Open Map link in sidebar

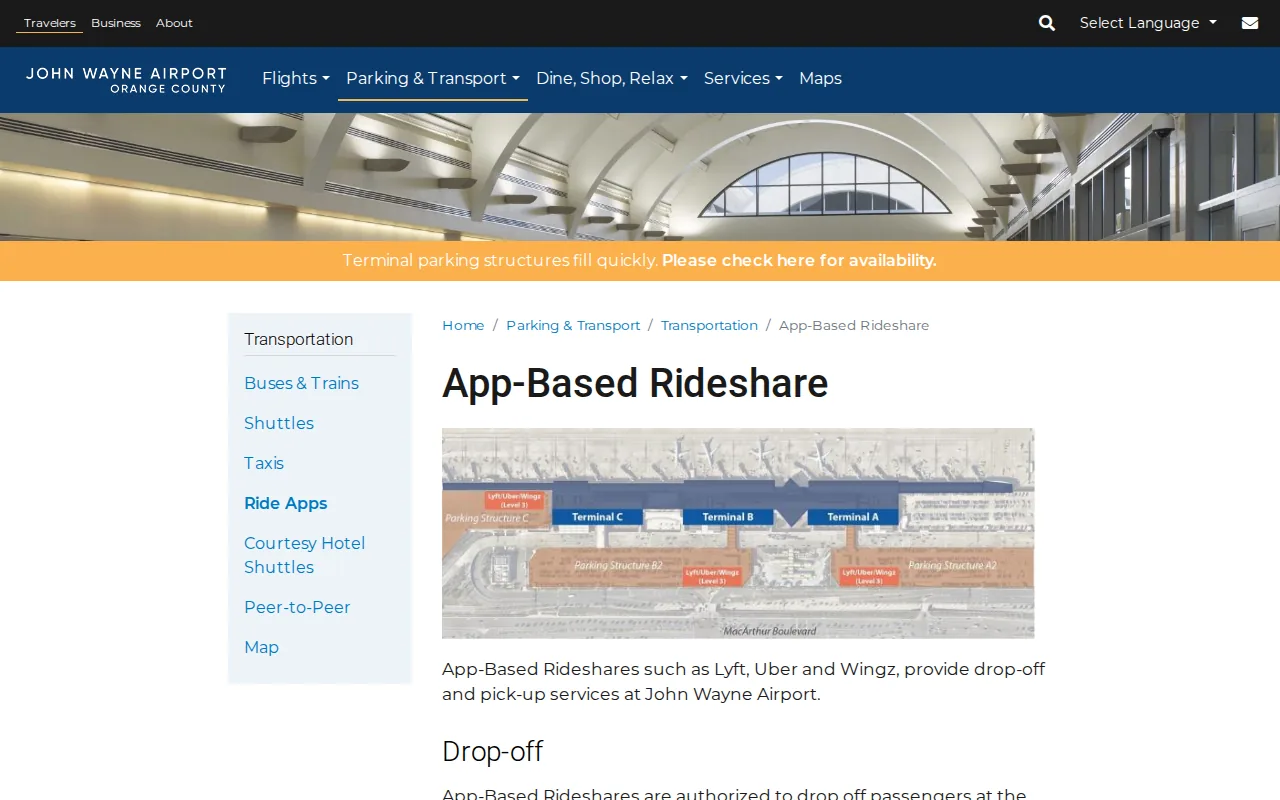(x=261, y=647)
